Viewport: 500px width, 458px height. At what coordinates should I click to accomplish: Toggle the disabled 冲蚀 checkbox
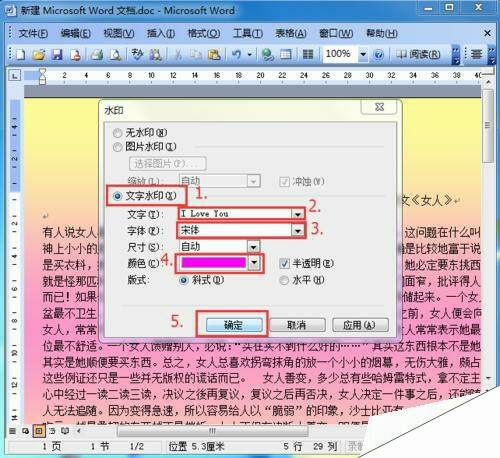tap(284, 182)
